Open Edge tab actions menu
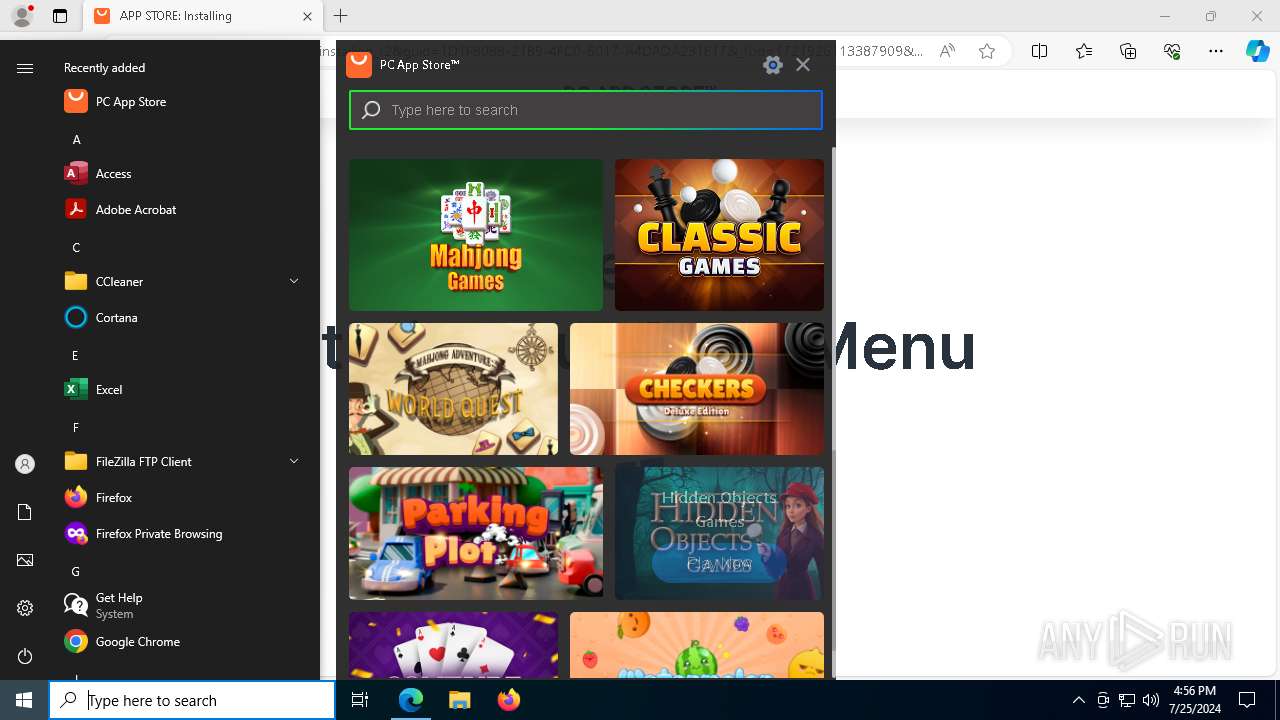The width and height of the screenshot is (1280, 720). pyautogui.click(x=60, y=16)
